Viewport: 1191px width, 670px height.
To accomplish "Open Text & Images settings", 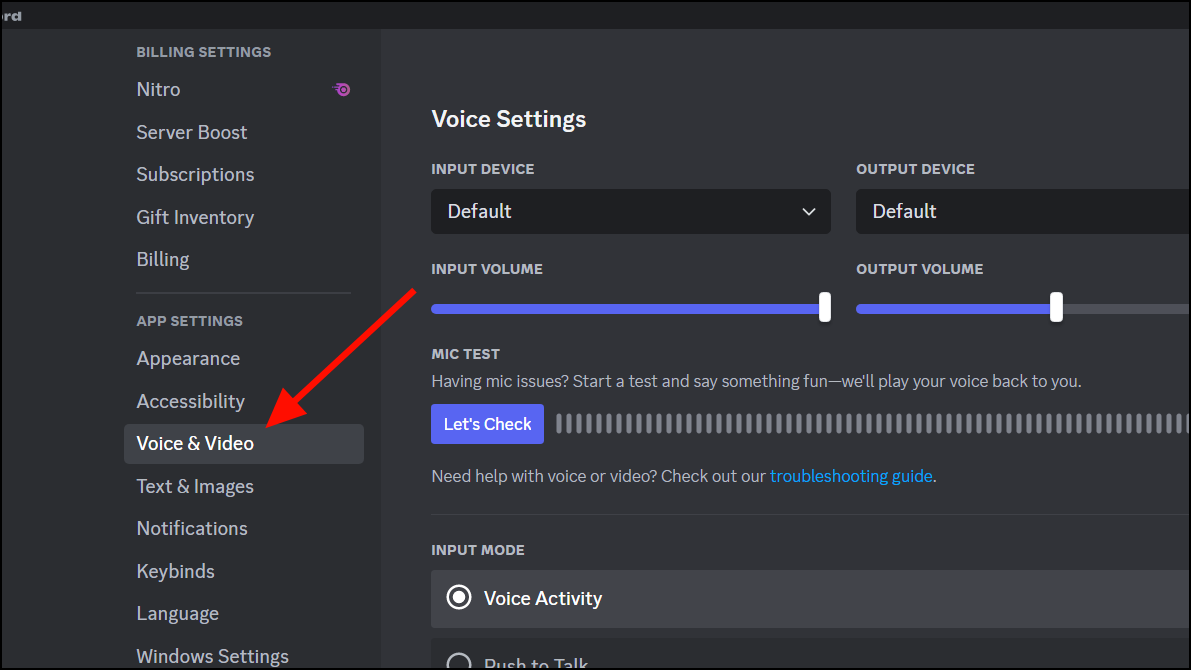I will click(194, 486).
